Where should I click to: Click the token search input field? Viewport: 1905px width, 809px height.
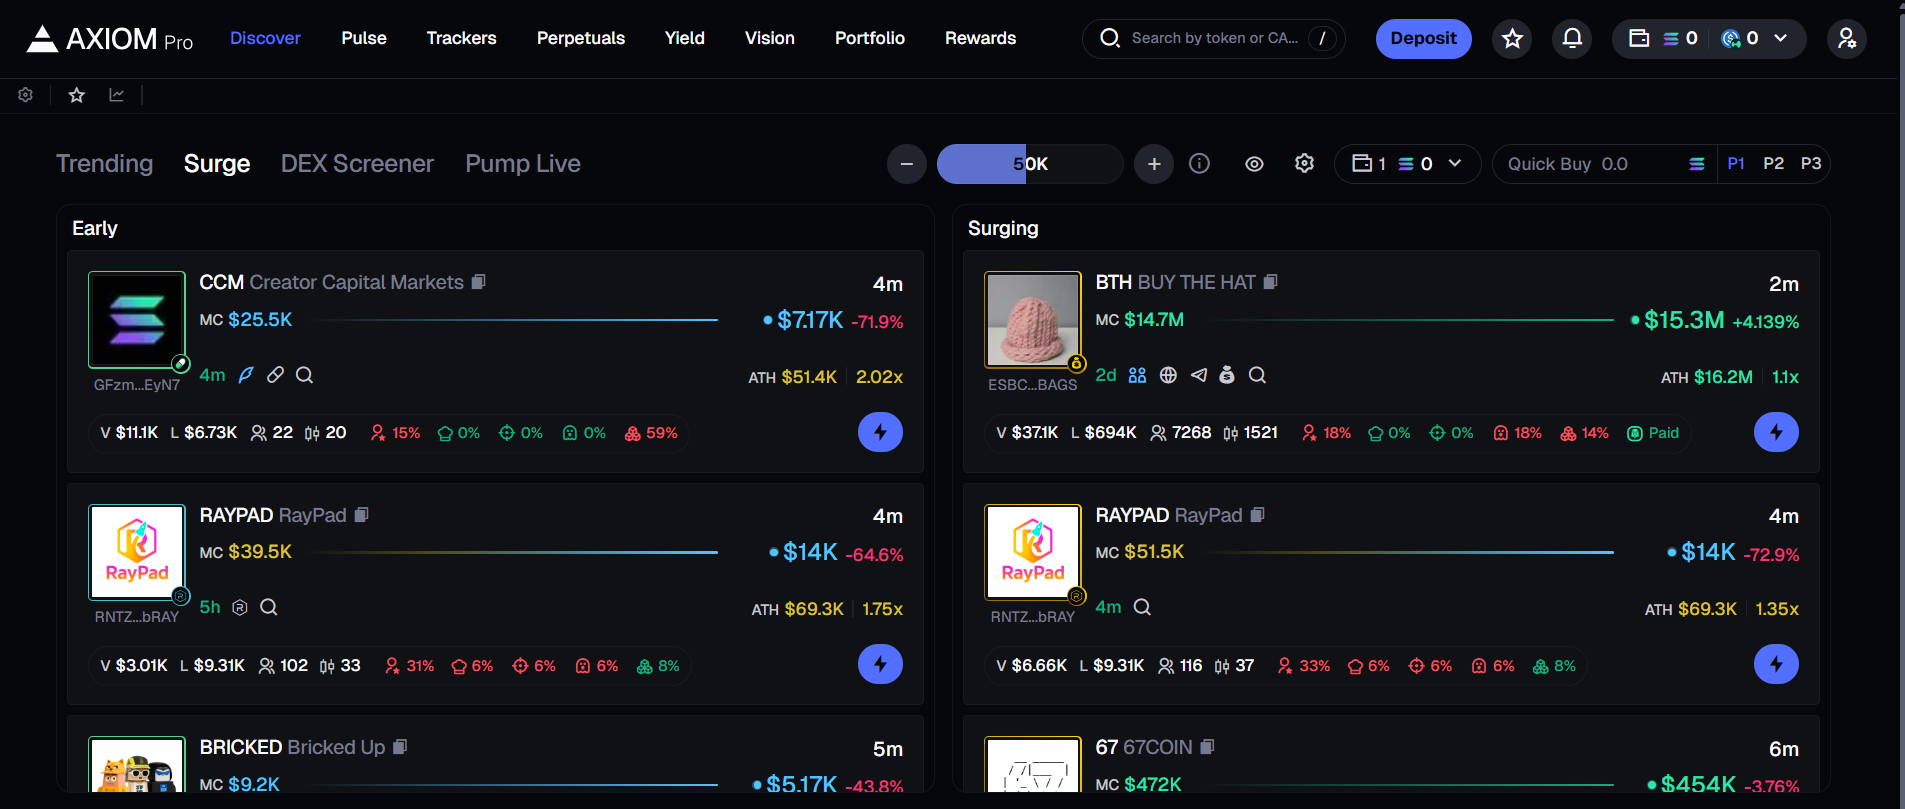[1214, 39]
